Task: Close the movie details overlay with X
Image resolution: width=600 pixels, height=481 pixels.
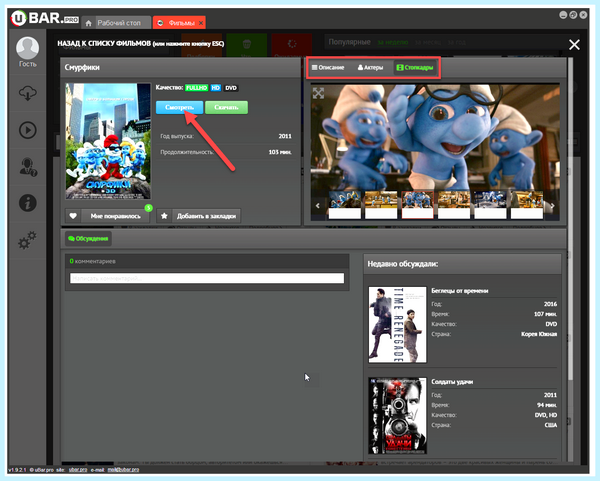Action: (574, 45)
